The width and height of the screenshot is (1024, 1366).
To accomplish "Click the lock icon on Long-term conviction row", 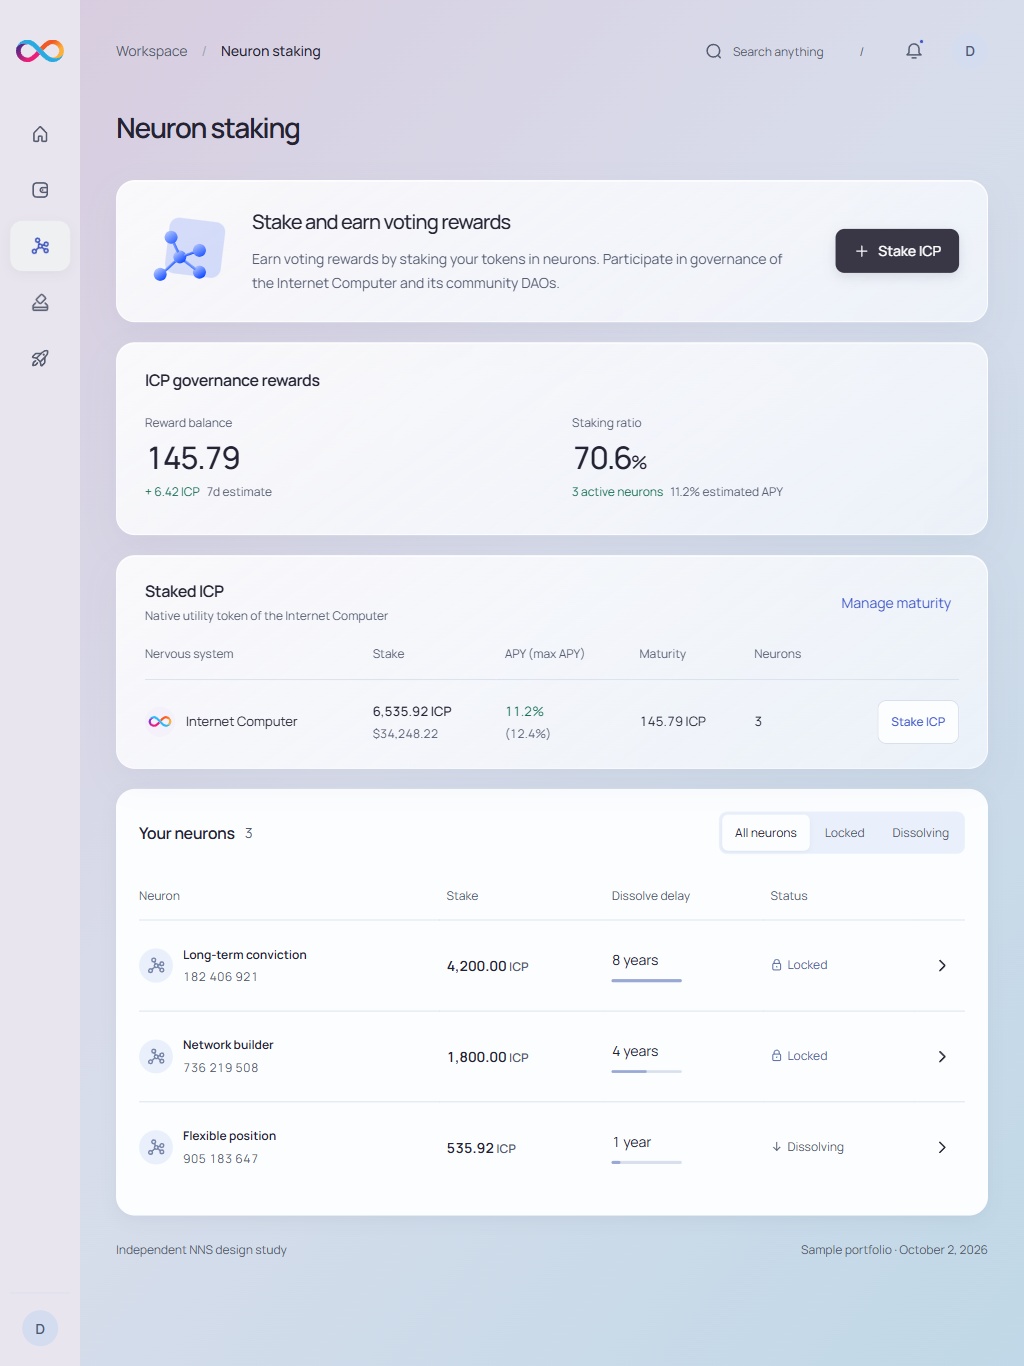I will [776, 965].
